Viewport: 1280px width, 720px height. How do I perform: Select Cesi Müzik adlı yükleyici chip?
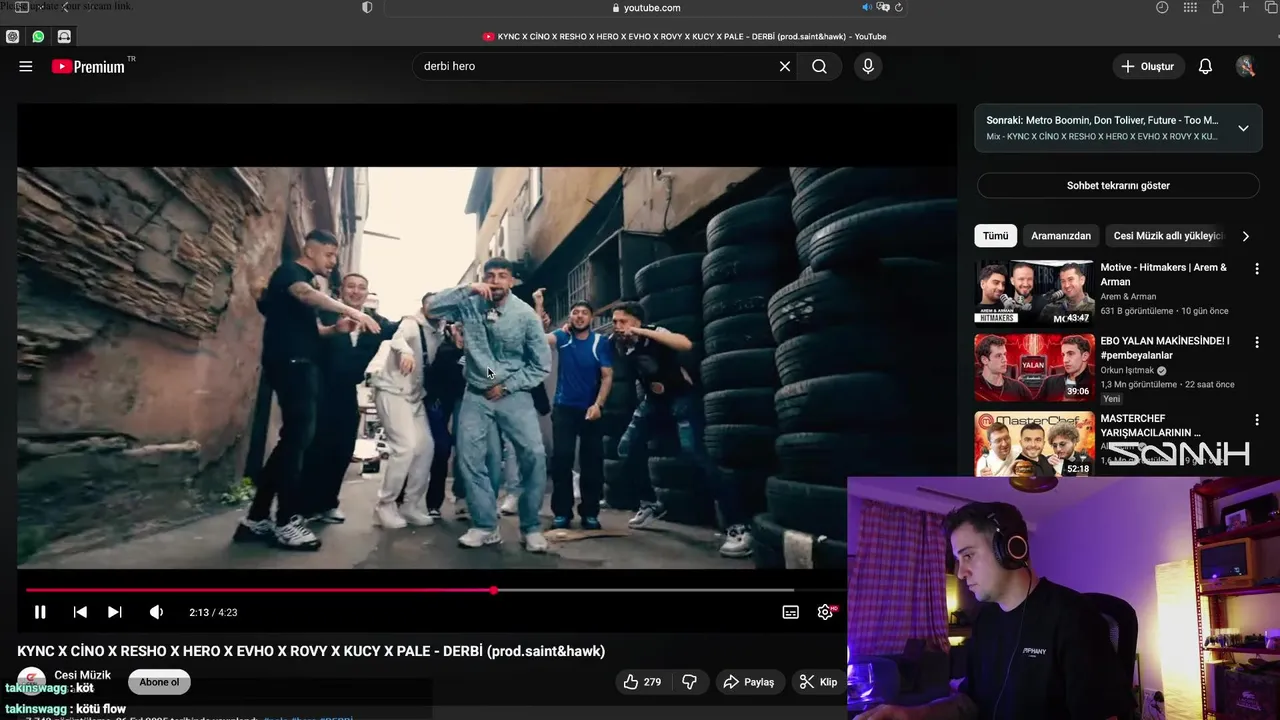(1168, 236)
